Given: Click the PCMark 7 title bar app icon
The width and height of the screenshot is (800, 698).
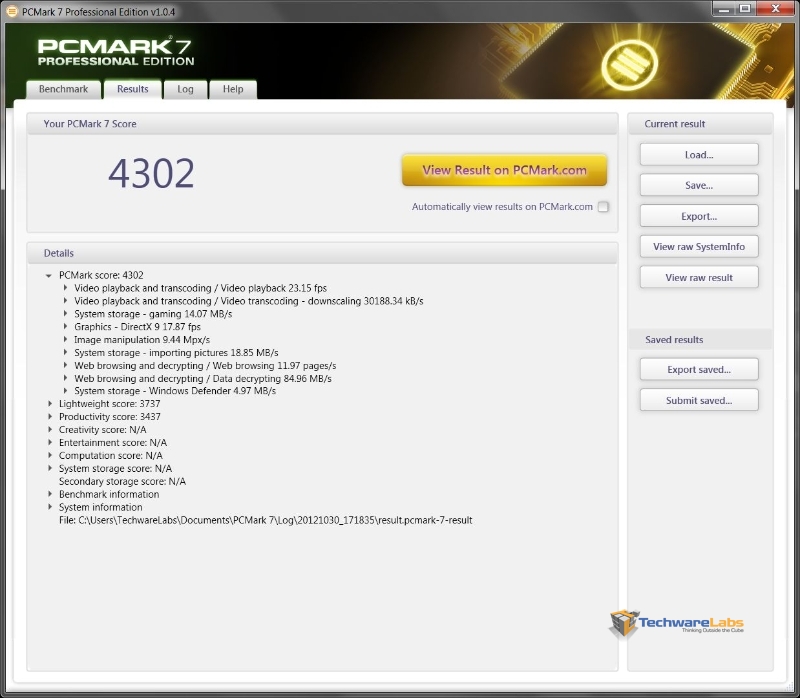Looking at the screenshot, I should coord(11,11).
